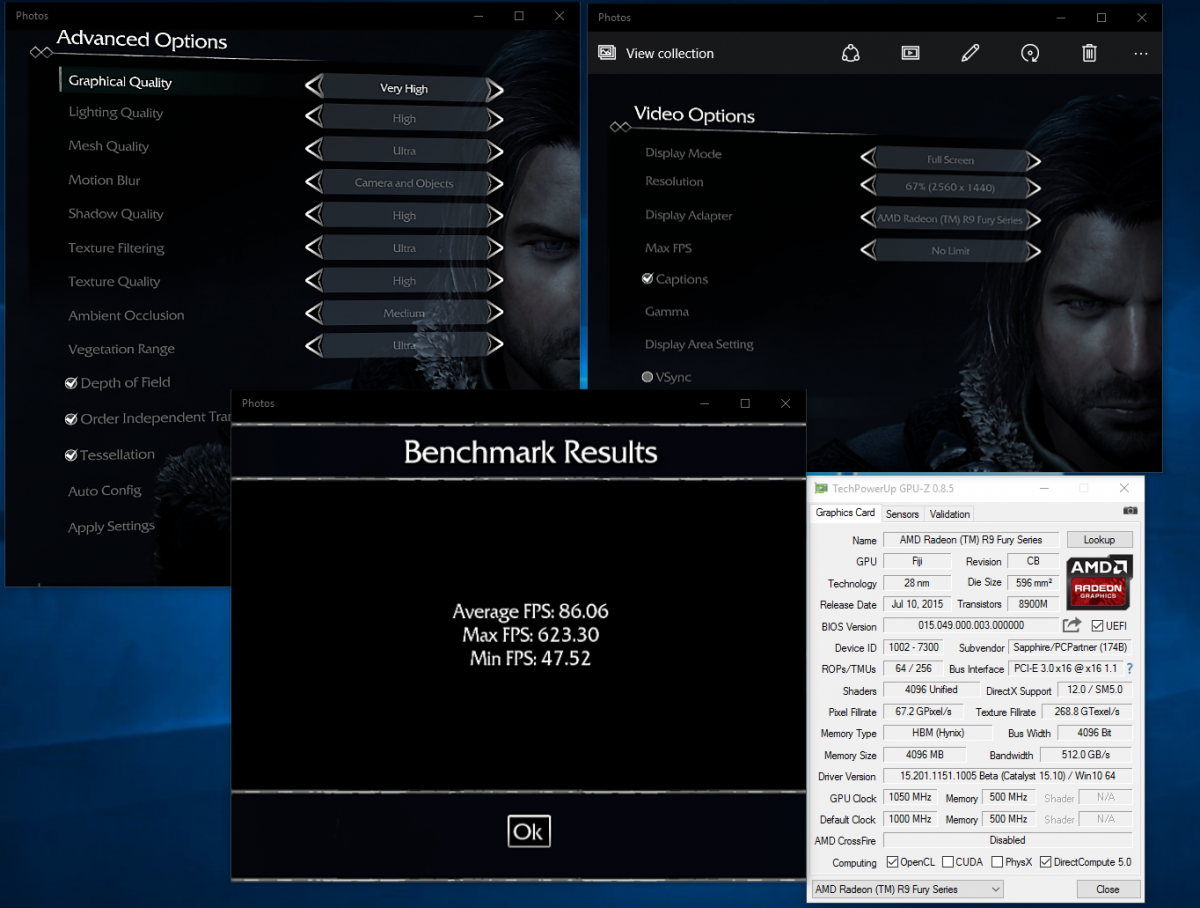Viewport: 1200px width, 908px height.
Task: Click the View collection picture icon
Action: (x=606, y=53)
